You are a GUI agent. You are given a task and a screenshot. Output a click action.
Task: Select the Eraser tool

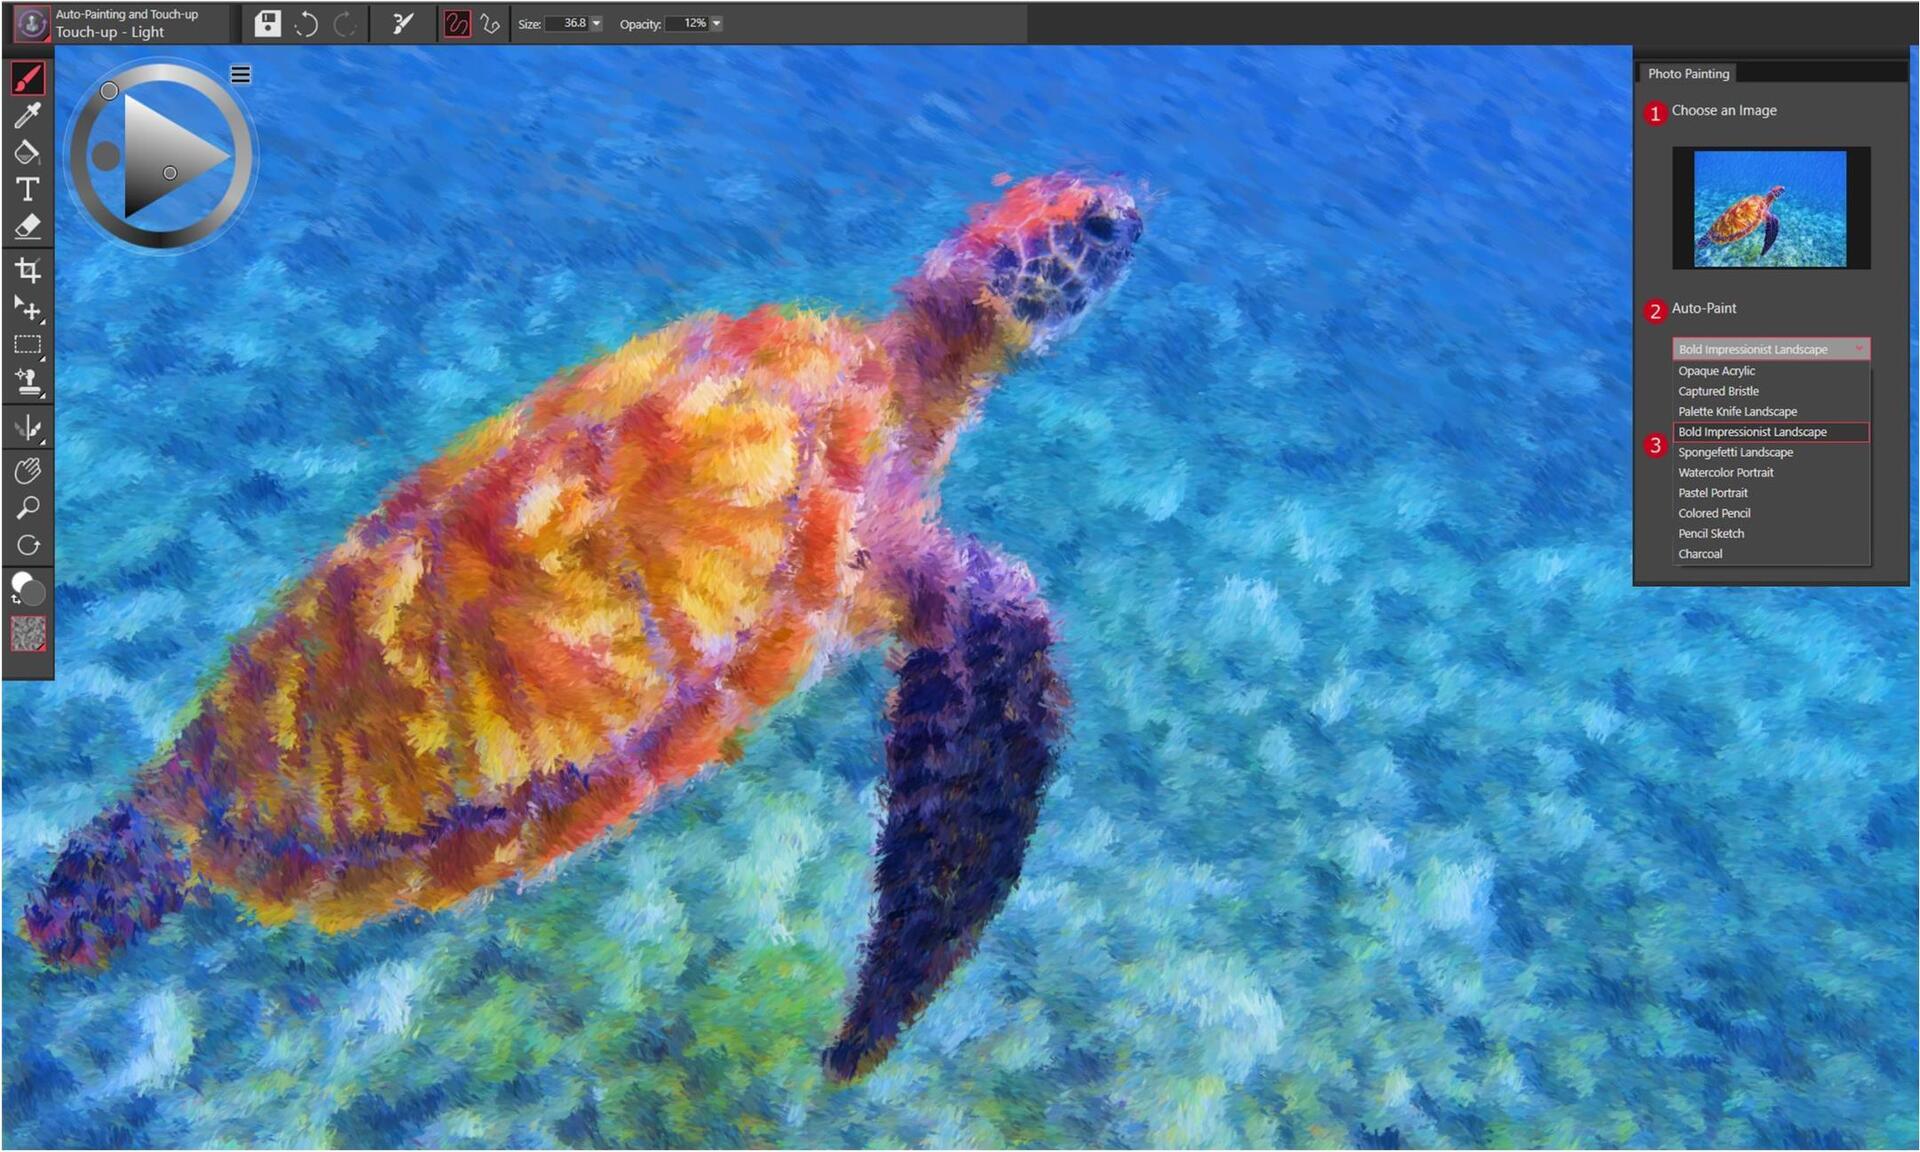pyautogui.click(x=27, y=226)
